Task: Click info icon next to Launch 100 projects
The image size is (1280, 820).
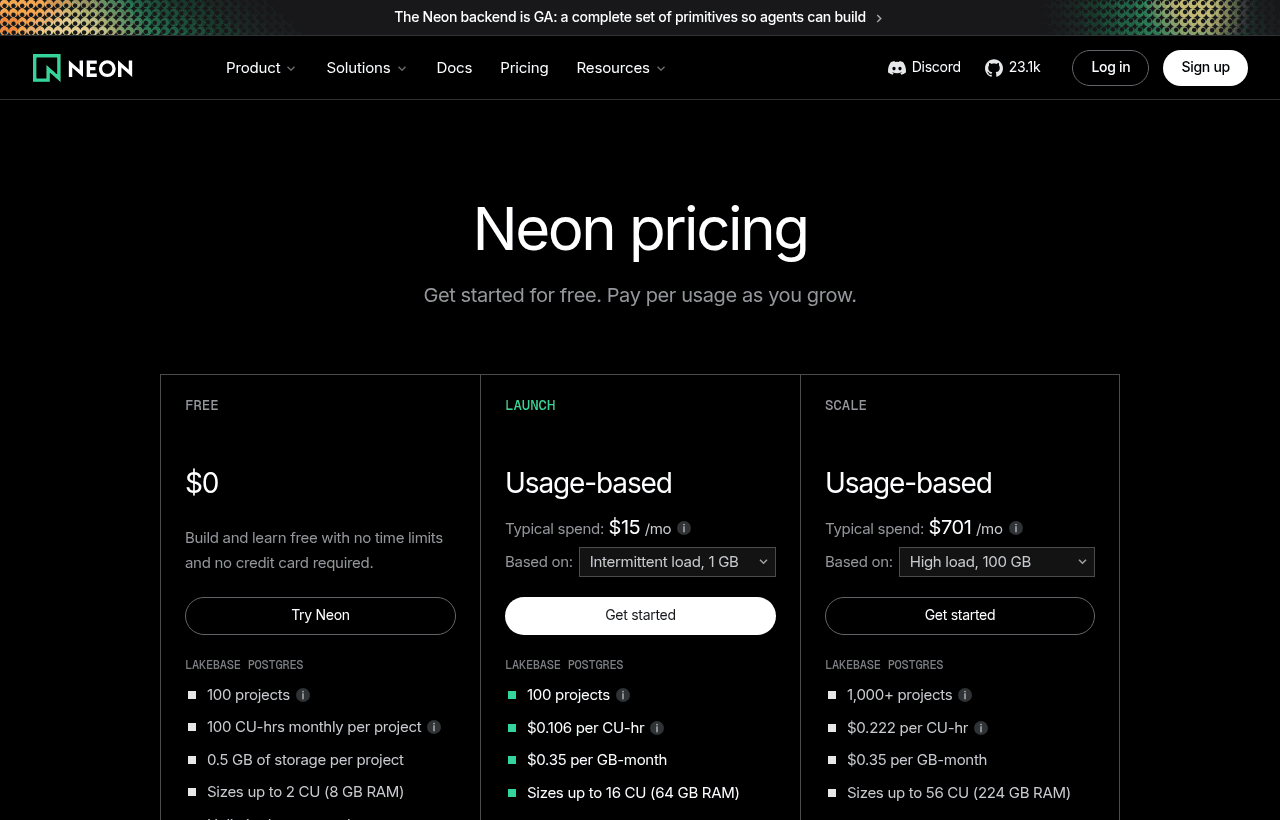Action: [x=623, y=695]
